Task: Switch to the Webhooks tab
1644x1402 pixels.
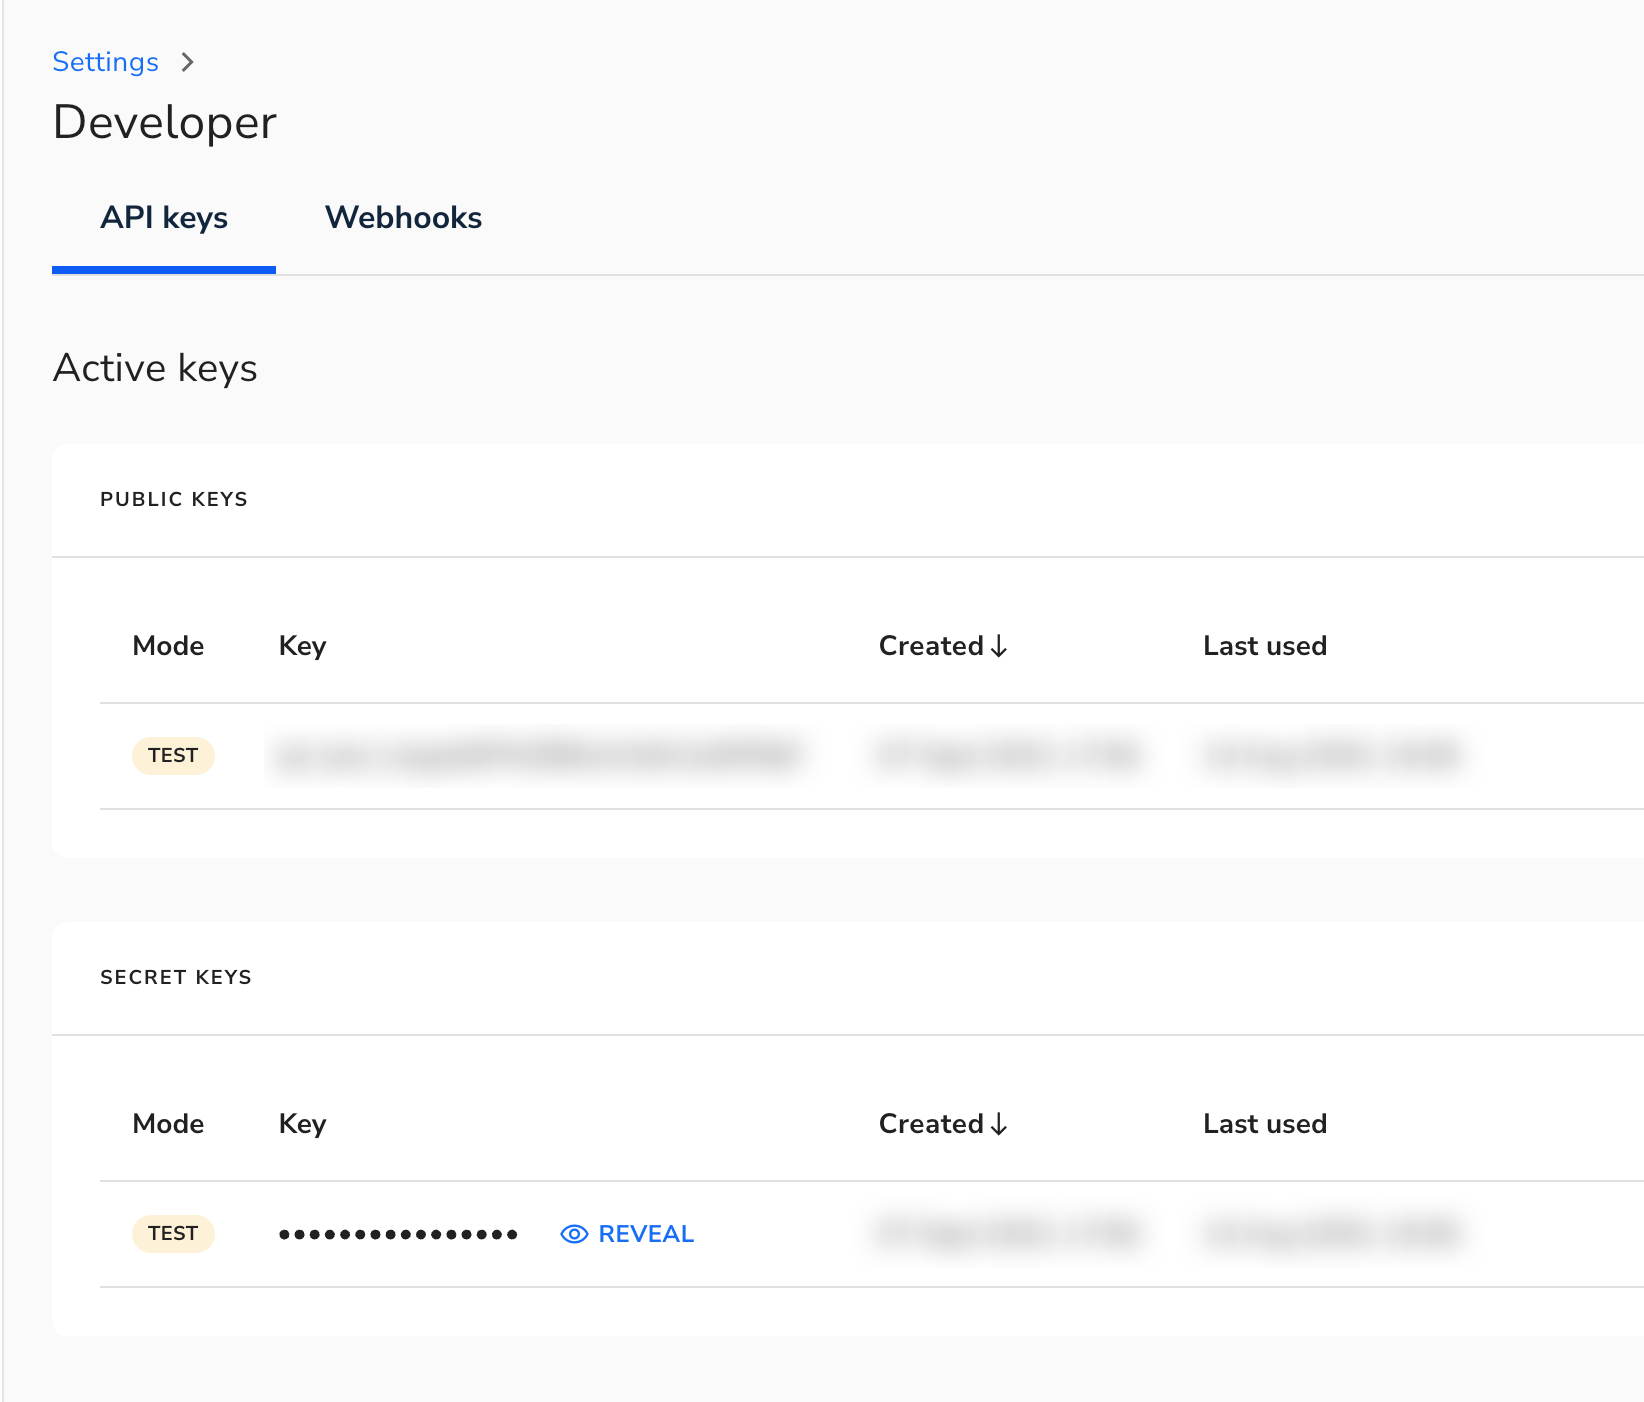Action: point(403,218)
